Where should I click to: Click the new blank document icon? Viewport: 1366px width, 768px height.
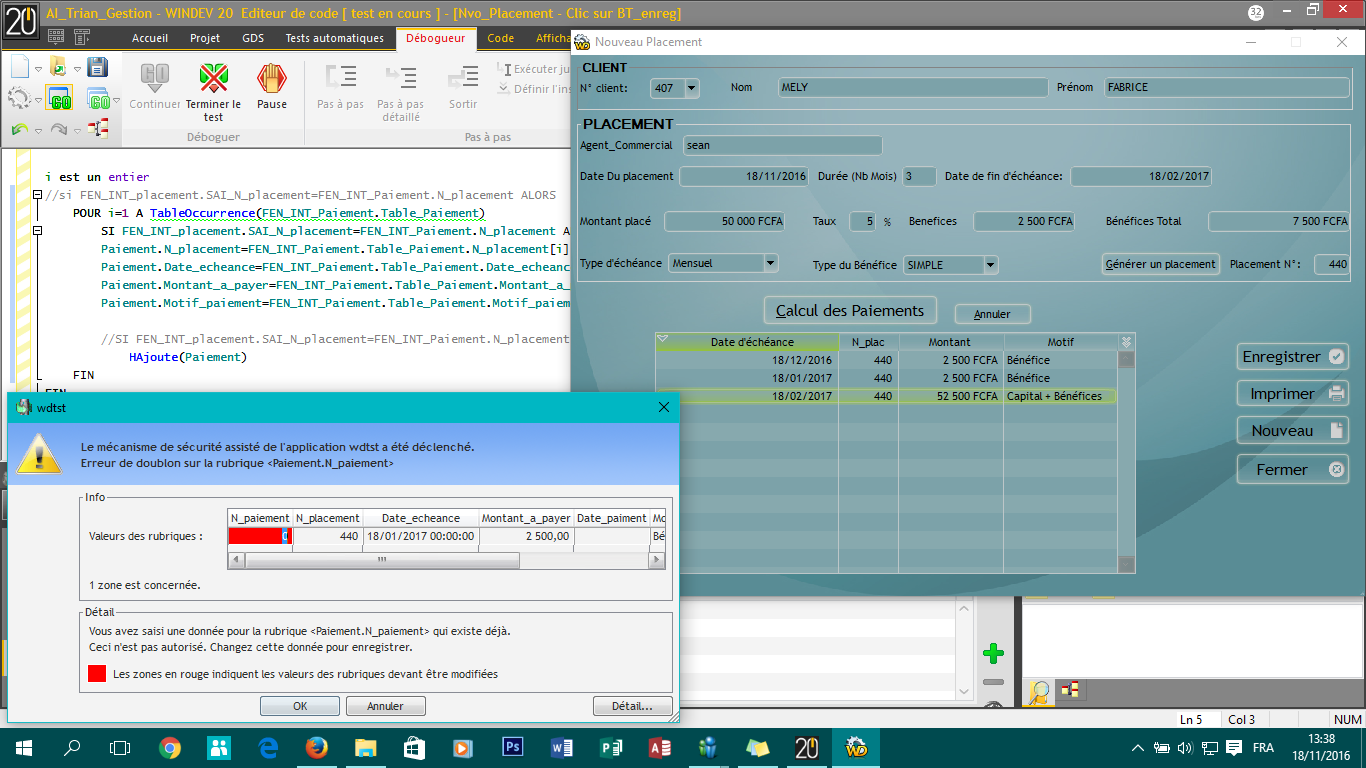(x=20, y=67)
